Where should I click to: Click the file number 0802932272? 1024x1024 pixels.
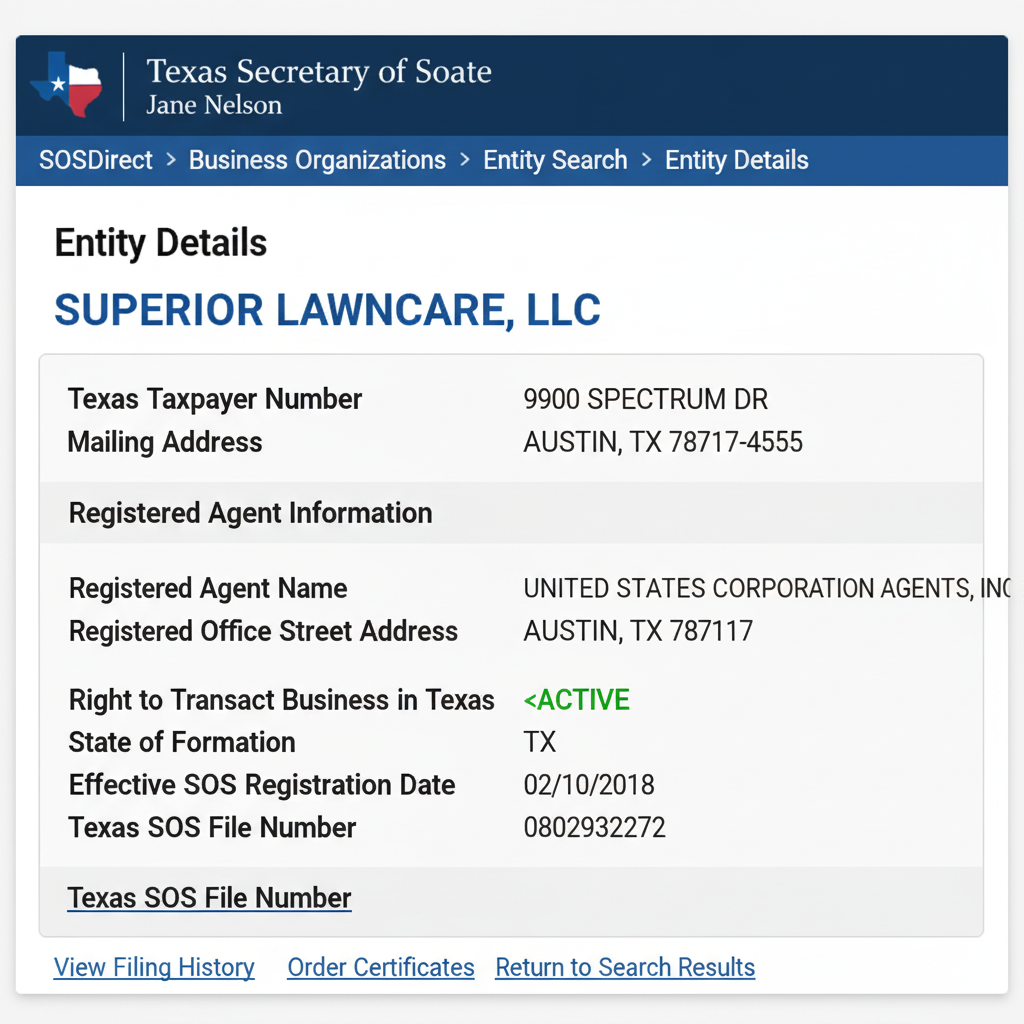tap(594, 828)
